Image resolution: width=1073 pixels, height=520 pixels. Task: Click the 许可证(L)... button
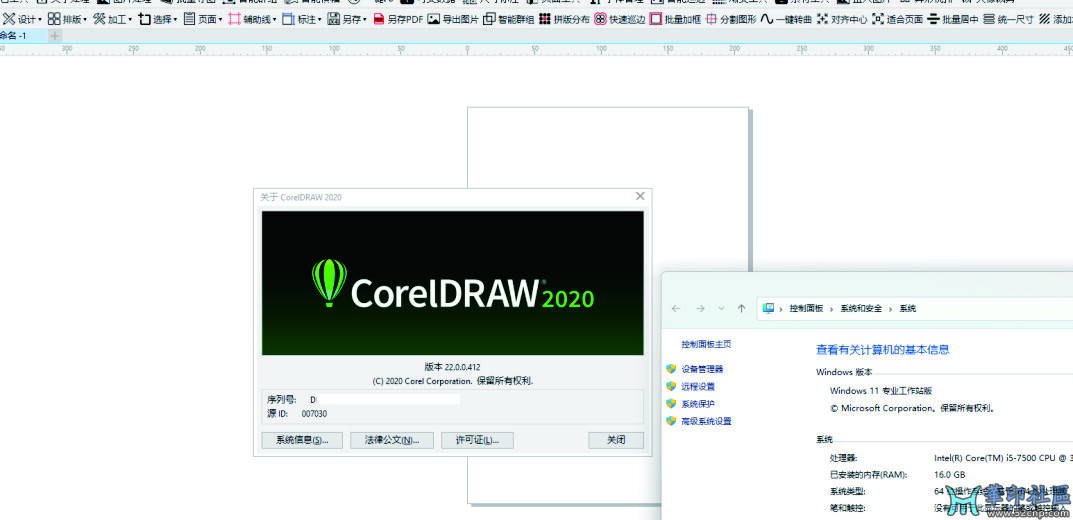coord(478,440)
